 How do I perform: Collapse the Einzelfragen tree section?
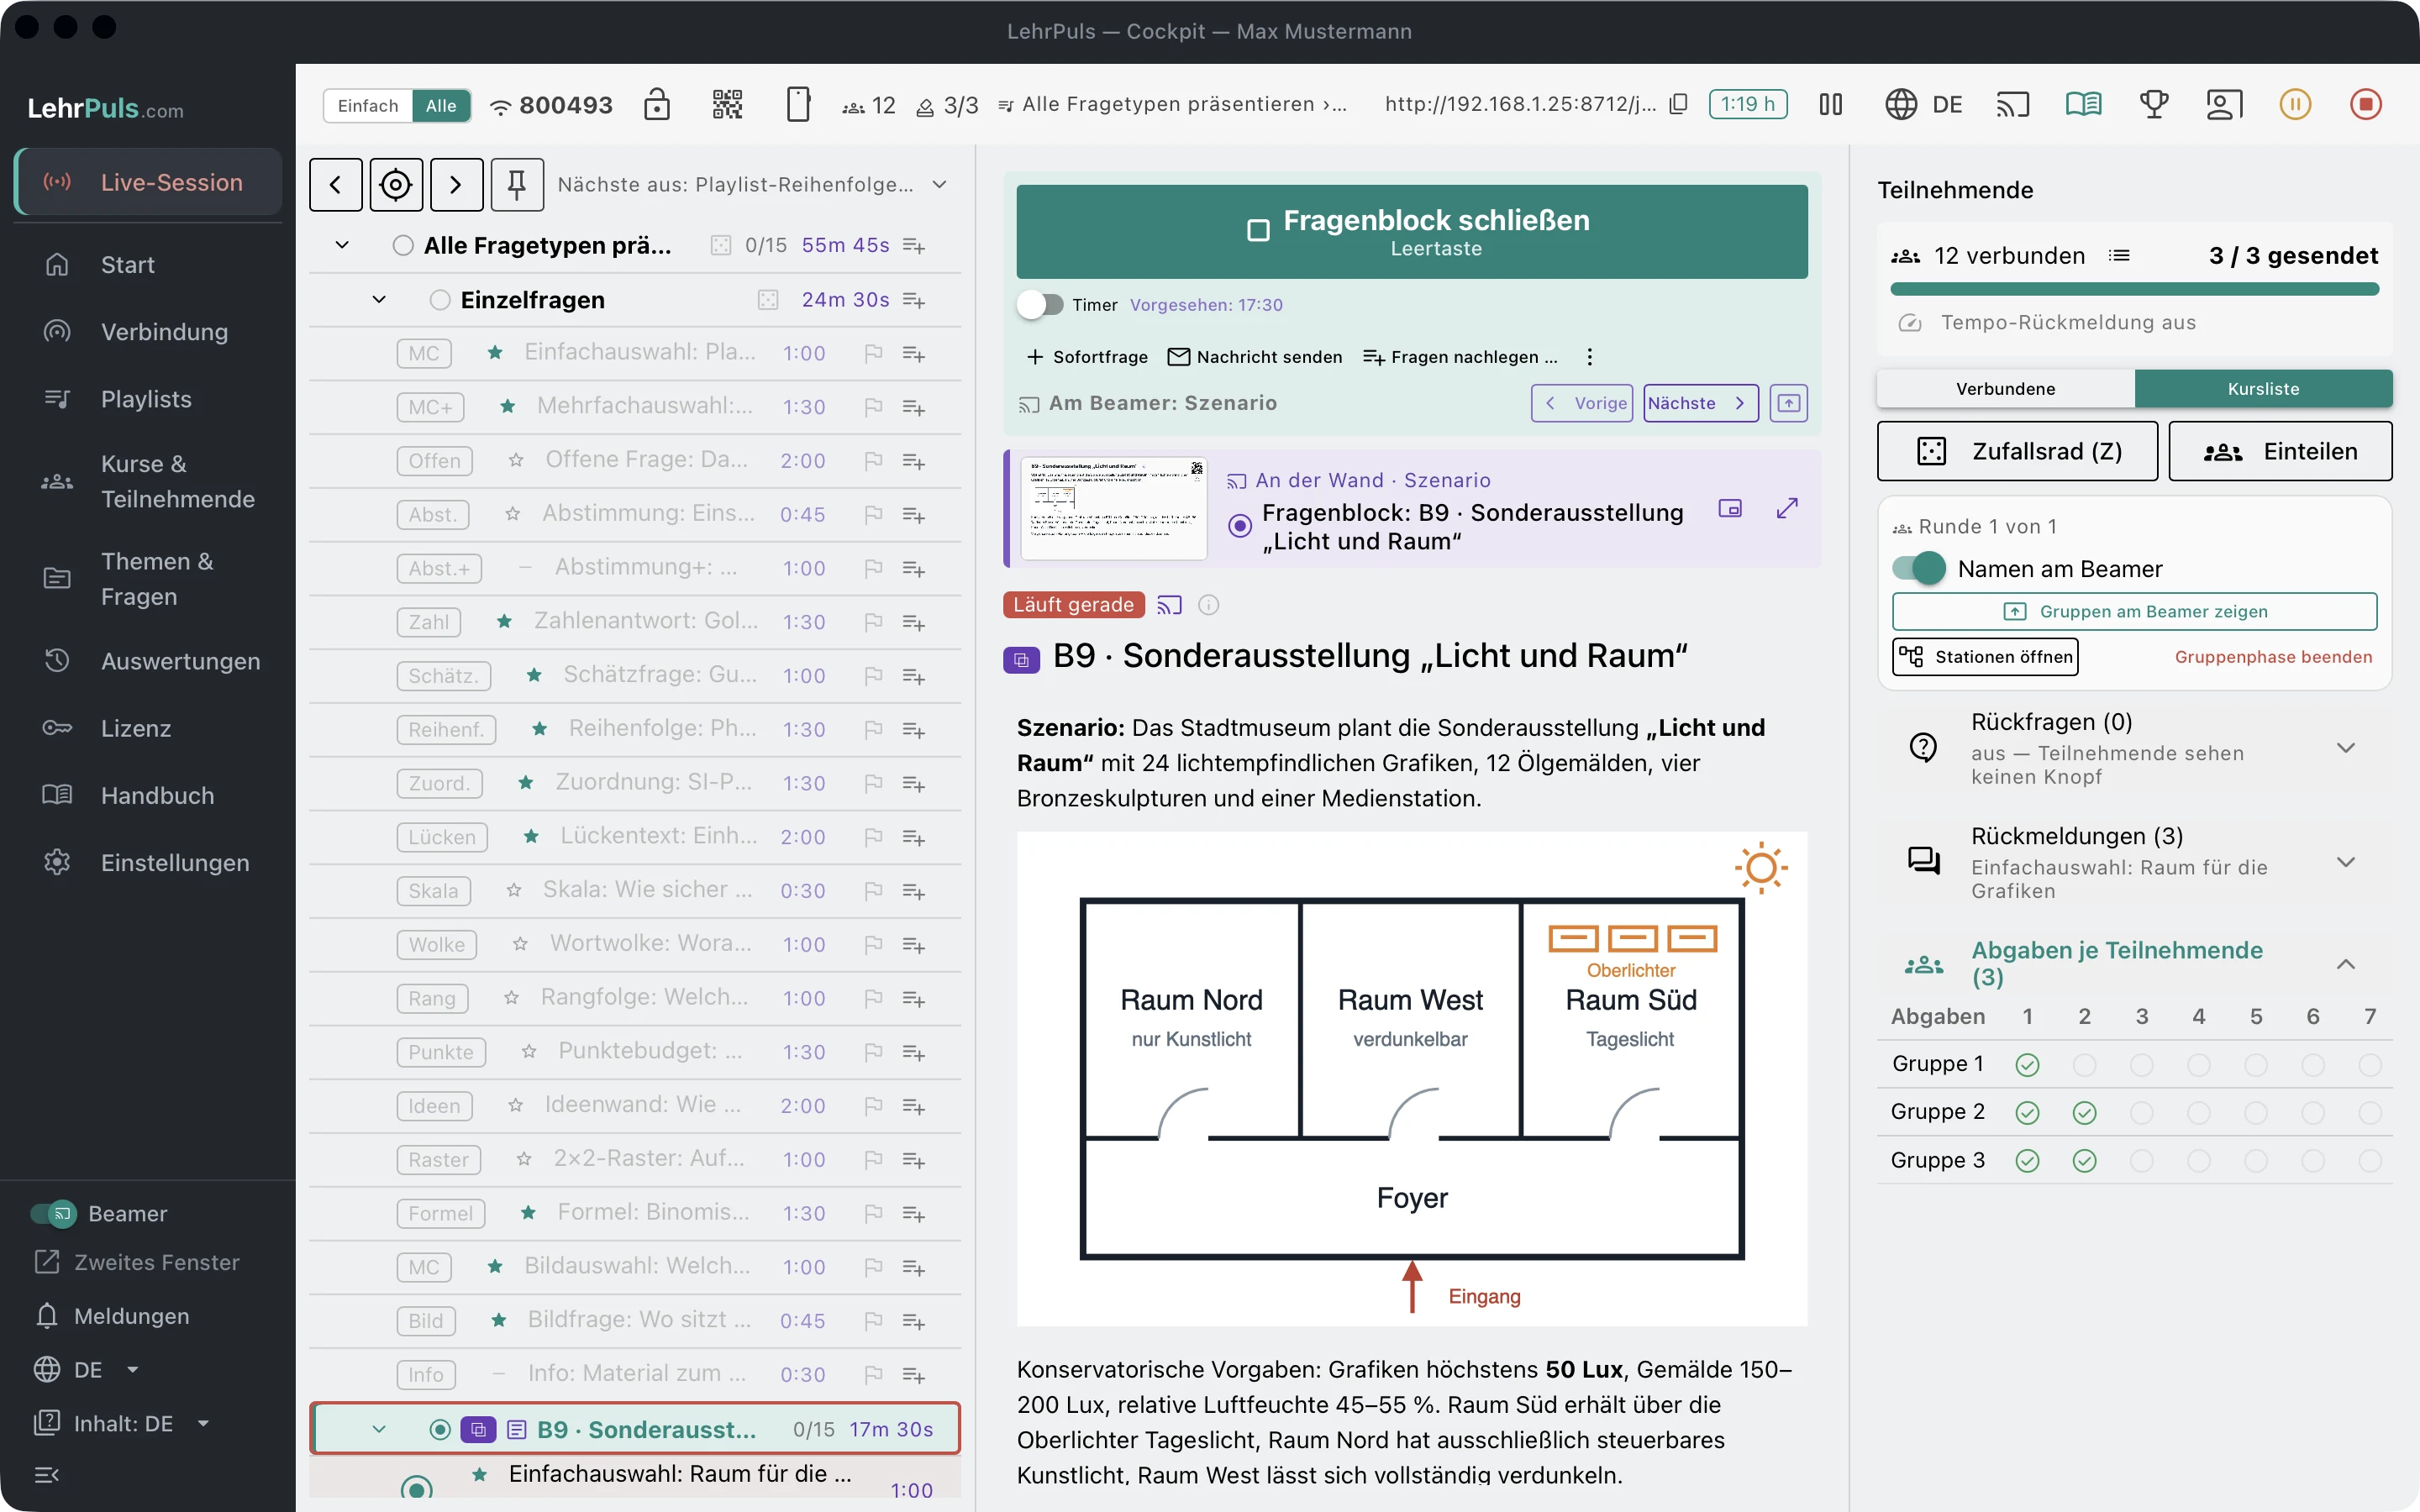tap(379, 300)
